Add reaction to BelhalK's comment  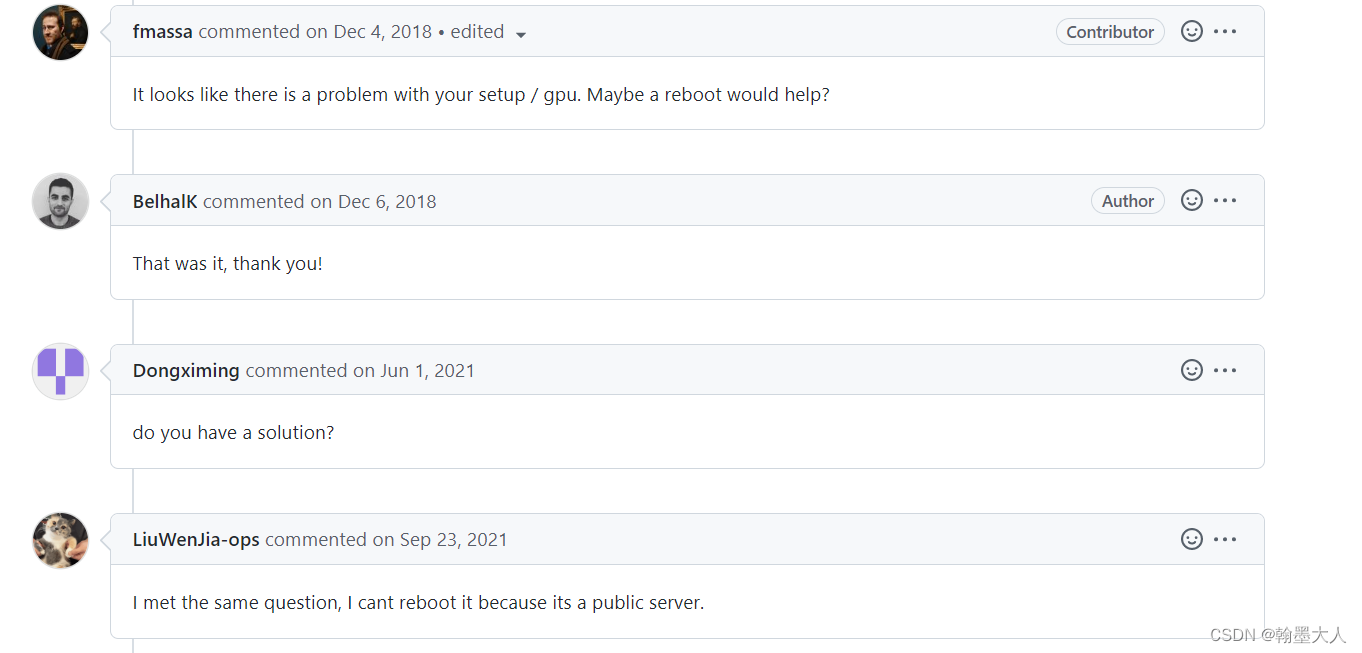tap(1191, 200)
